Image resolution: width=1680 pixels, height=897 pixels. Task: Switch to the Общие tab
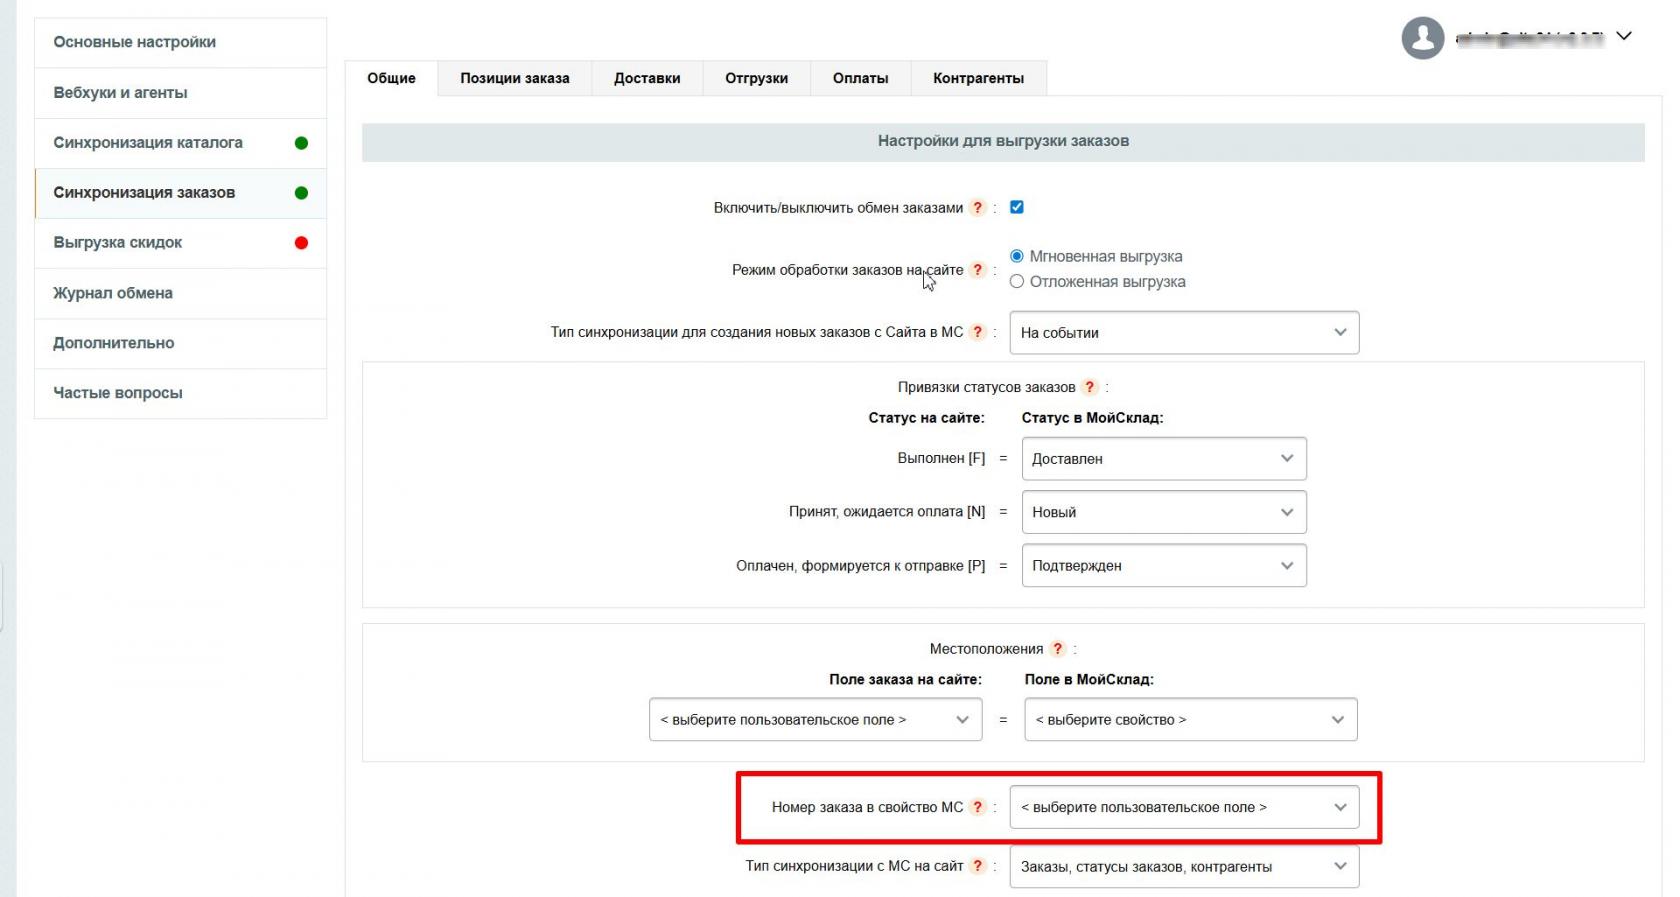point(391,78)
